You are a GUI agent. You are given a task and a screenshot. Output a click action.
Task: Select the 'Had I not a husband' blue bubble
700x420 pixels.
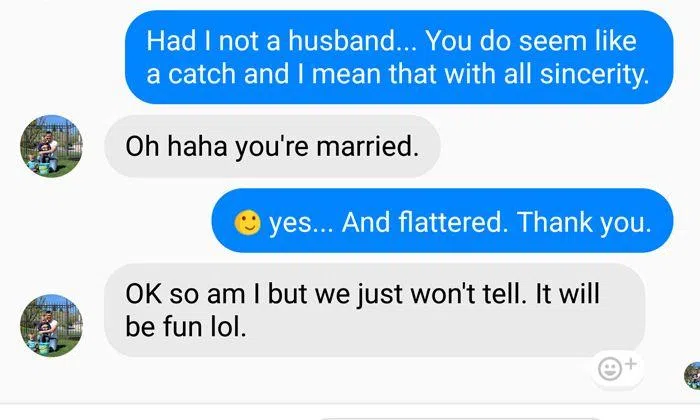point(399,57)
